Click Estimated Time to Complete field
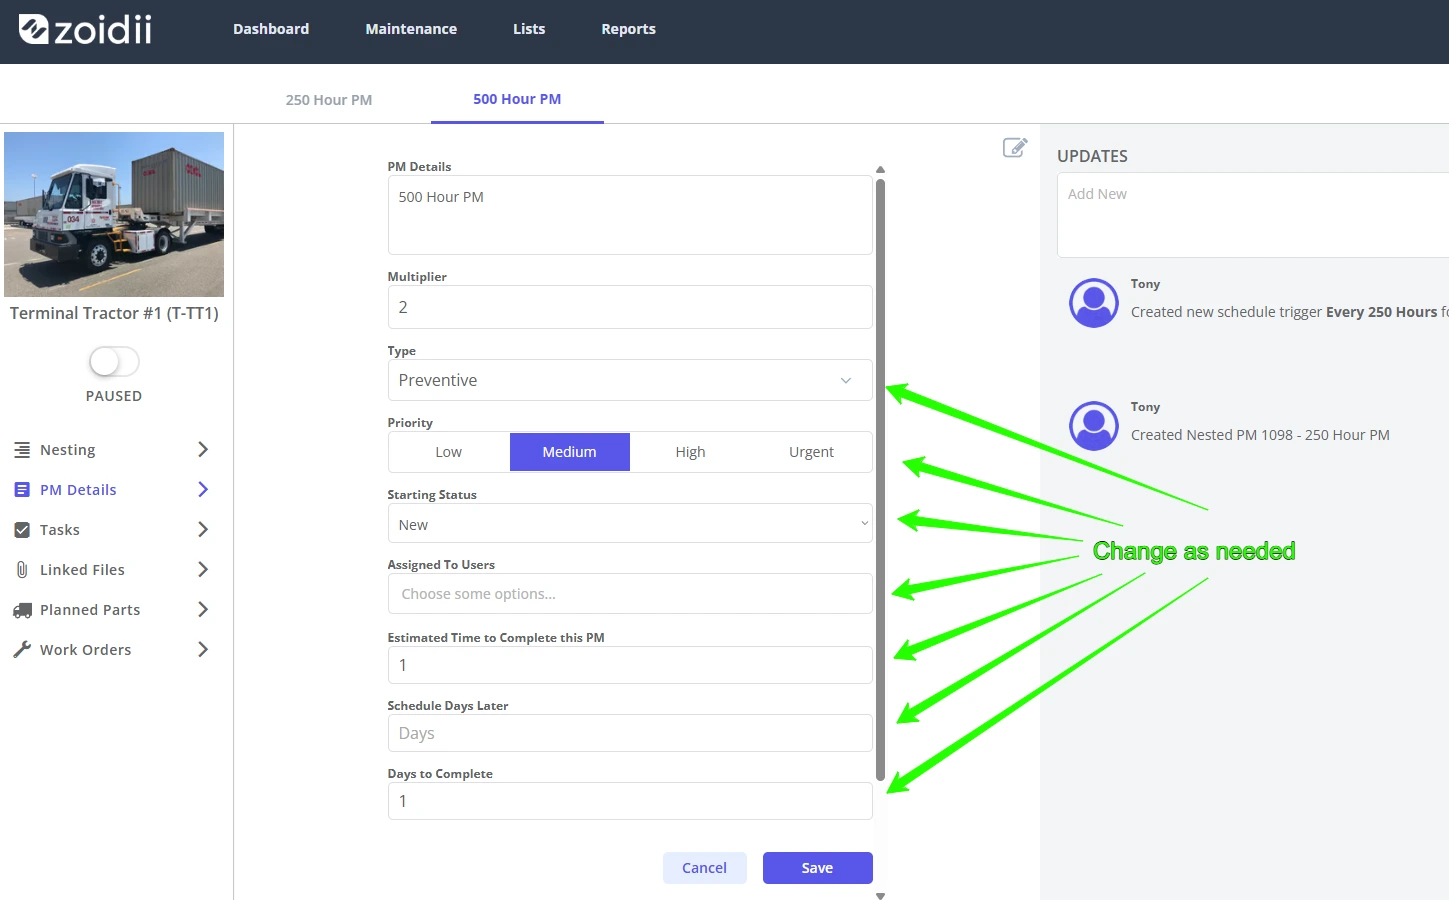Image resolution: width=1449 pixels, height=900 pixels. (x=630, y=665)
